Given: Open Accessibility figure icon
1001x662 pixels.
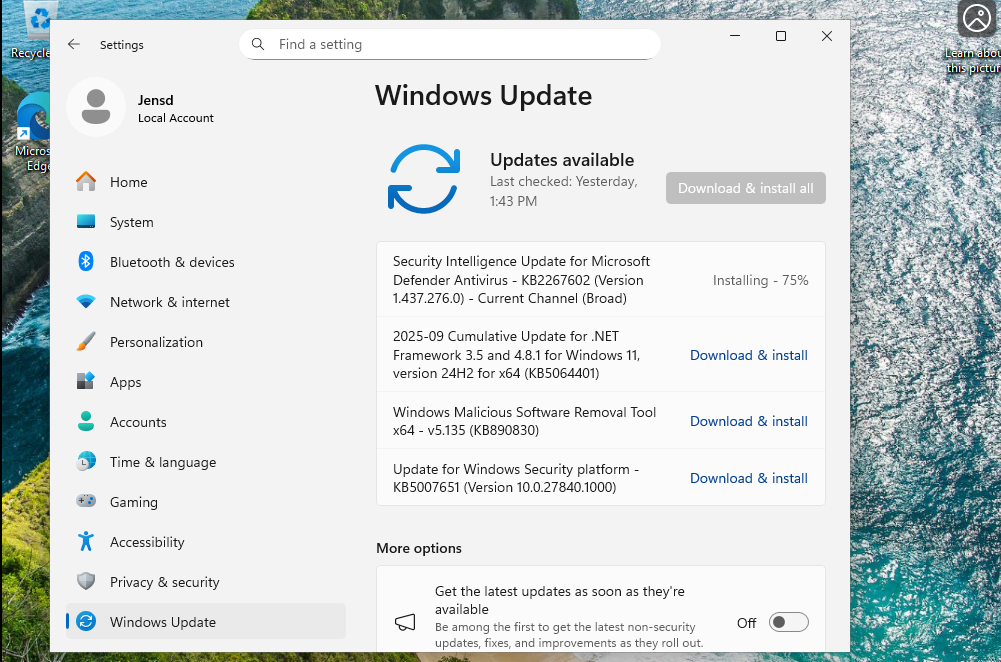Looking at the screenshot, I should pyautogui.click(x=86, y=542).
